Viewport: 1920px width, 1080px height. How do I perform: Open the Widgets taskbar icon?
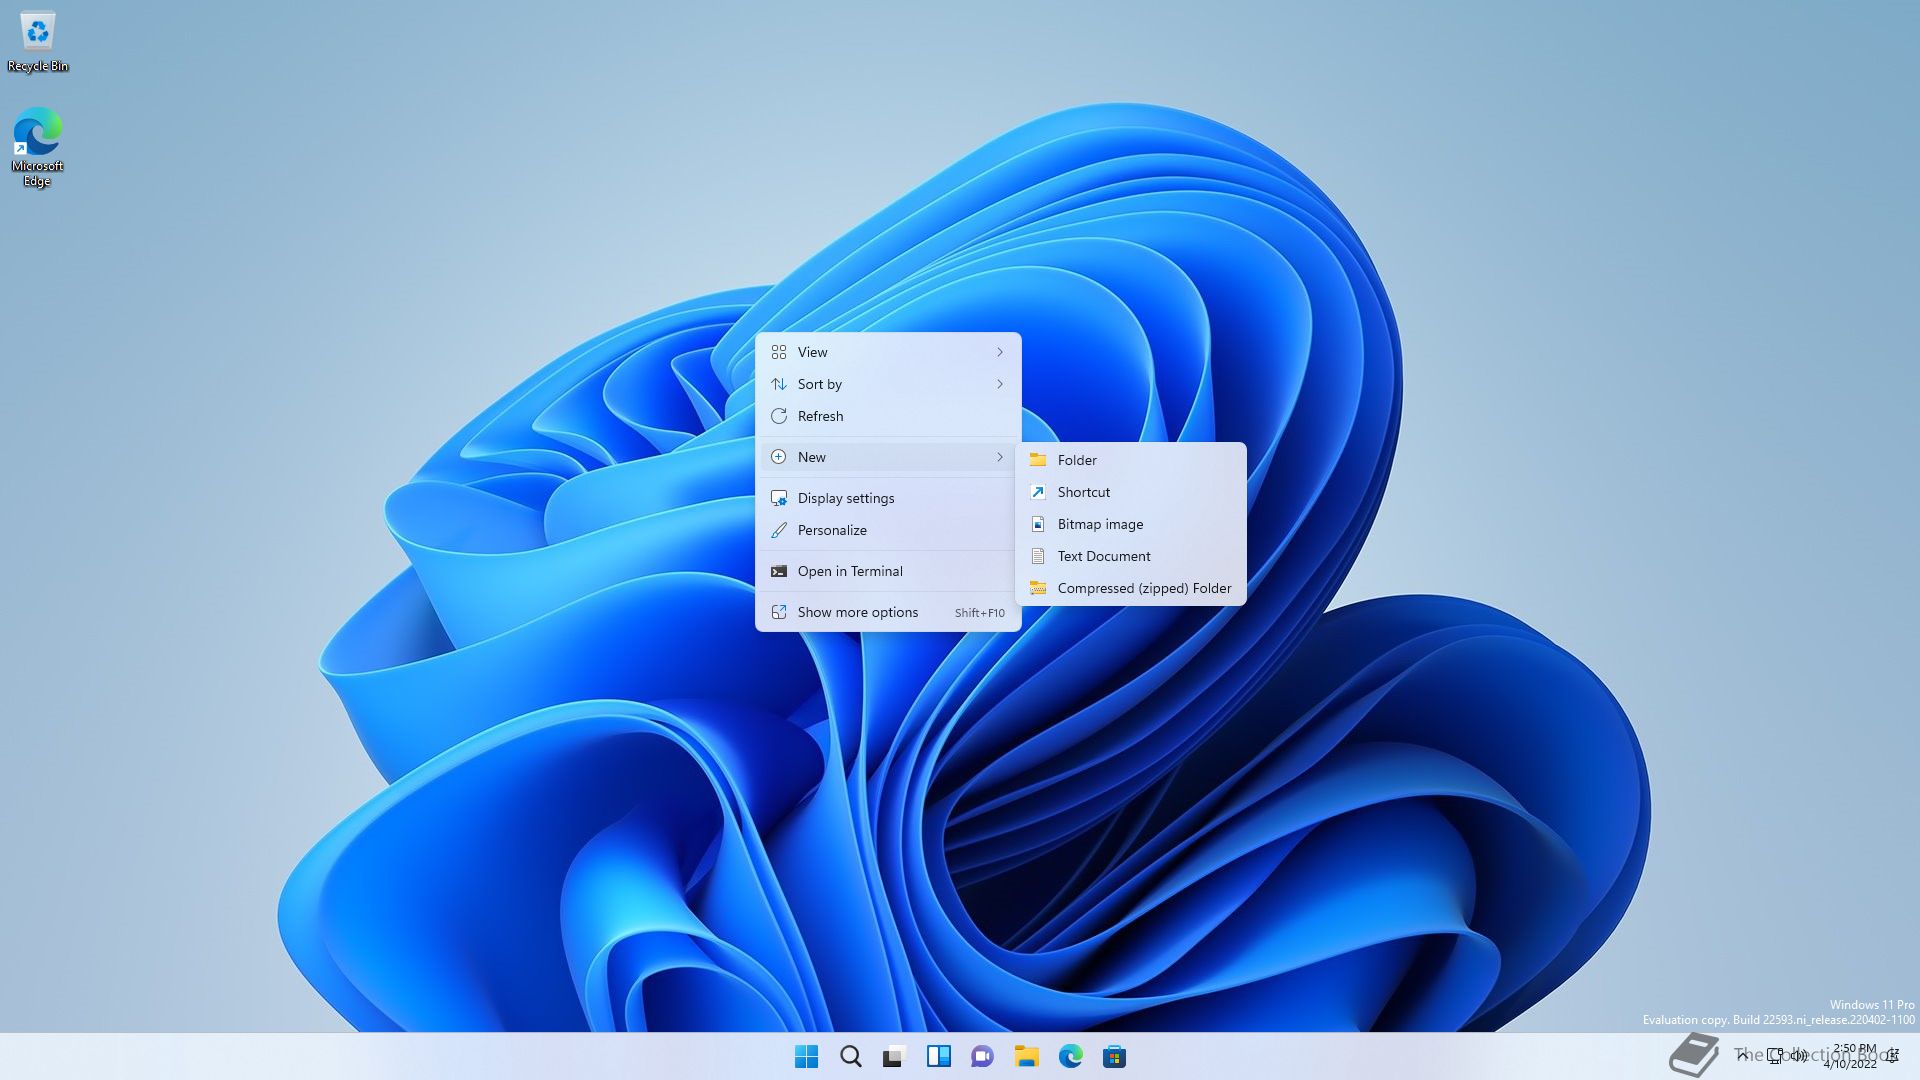click(x=939, y=1056)
